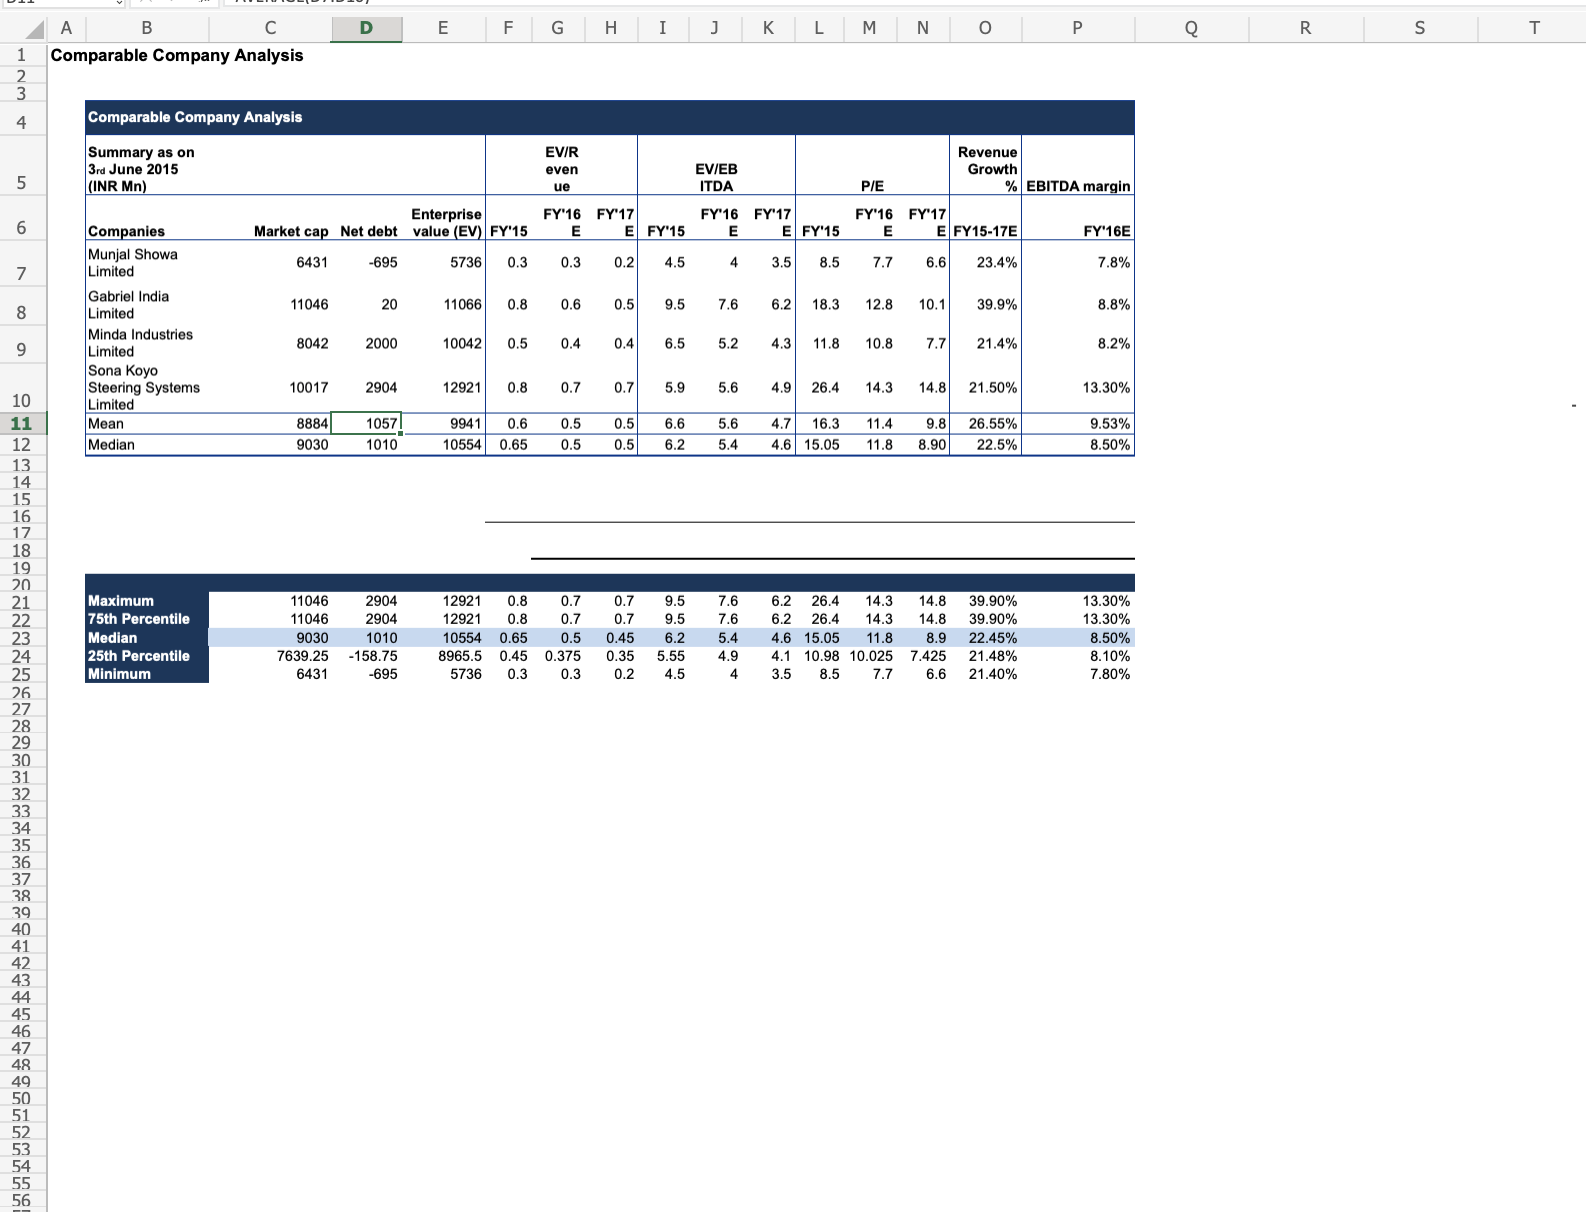
Task: Select Minda Industries' net debt 2000
Action: (381, 343)
